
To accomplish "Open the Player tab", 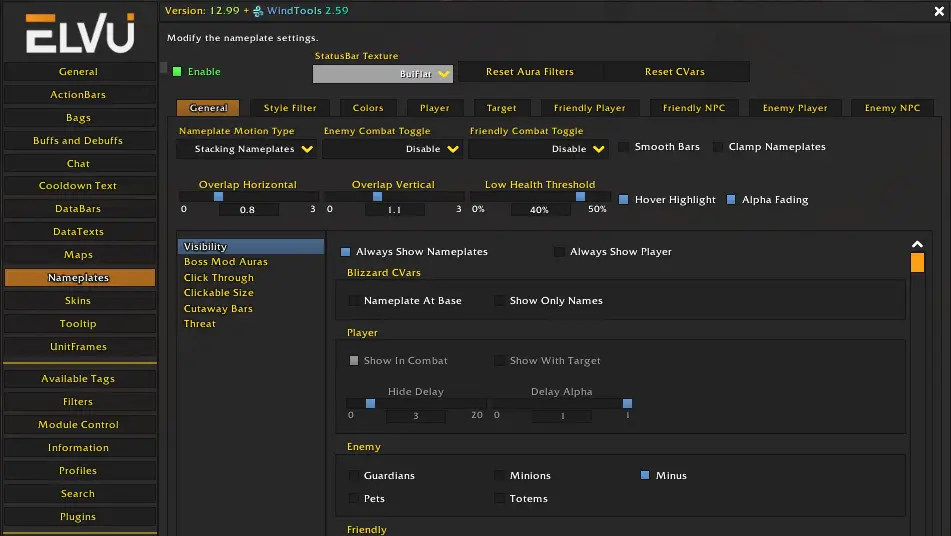I will click(435, 108).
